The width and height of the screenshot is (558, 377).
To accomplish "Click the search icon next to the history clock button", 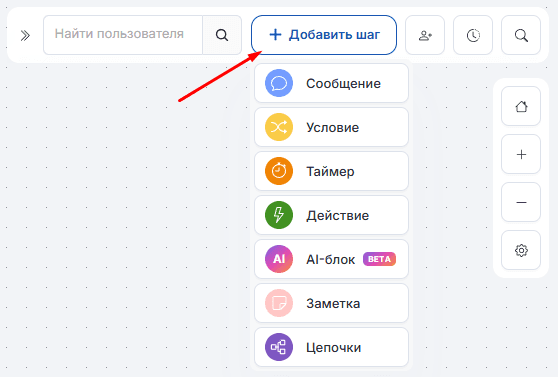I will tap(521, 35).
